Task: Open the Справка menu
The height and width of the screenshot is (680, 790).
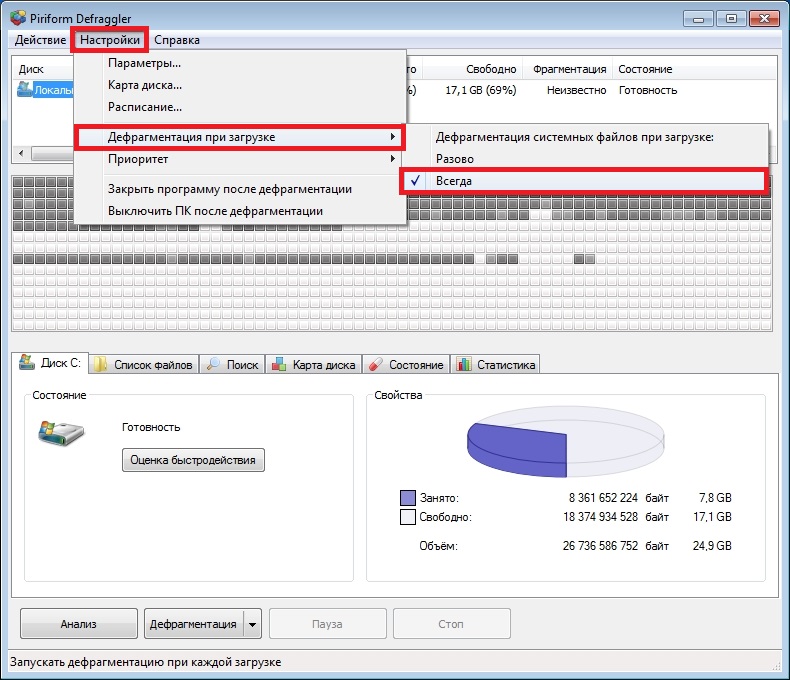Action: click(x=177, y=40)
